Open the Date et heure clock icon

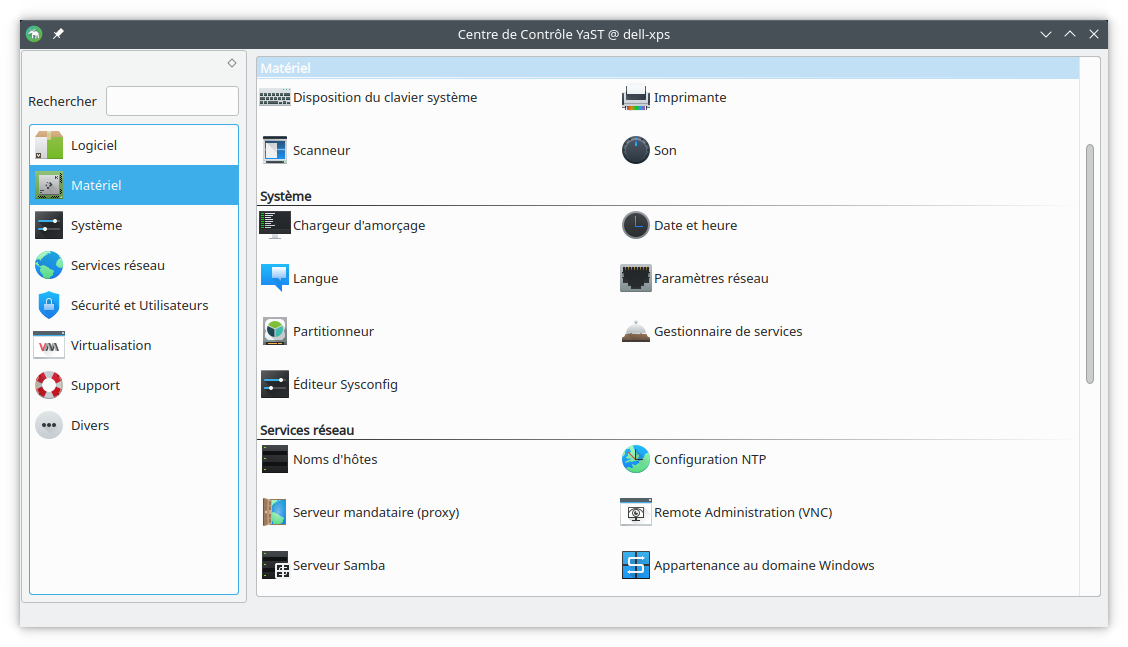pos(635,225)
